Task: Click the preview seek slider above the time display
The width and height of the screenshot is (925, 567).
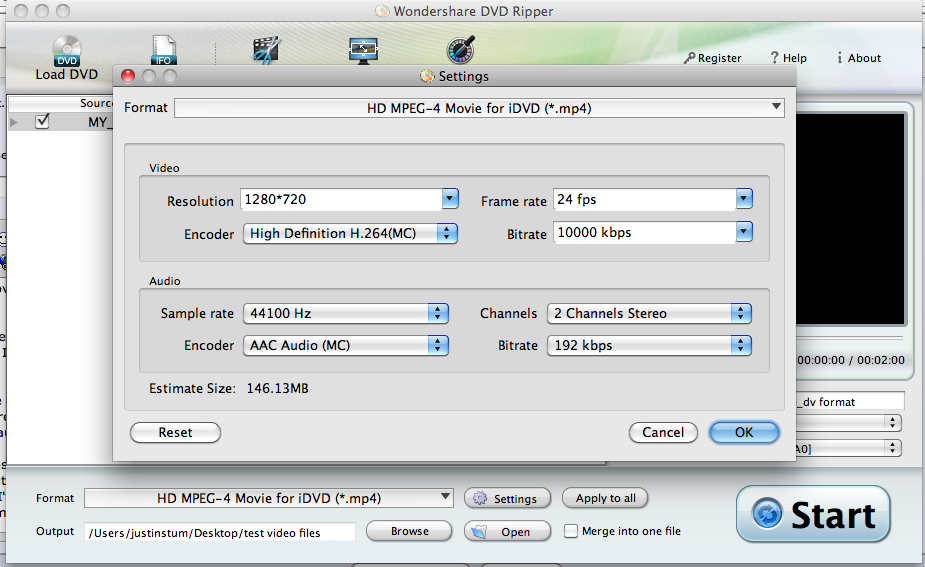Action: pyautogui.click(x=850, y=338)
